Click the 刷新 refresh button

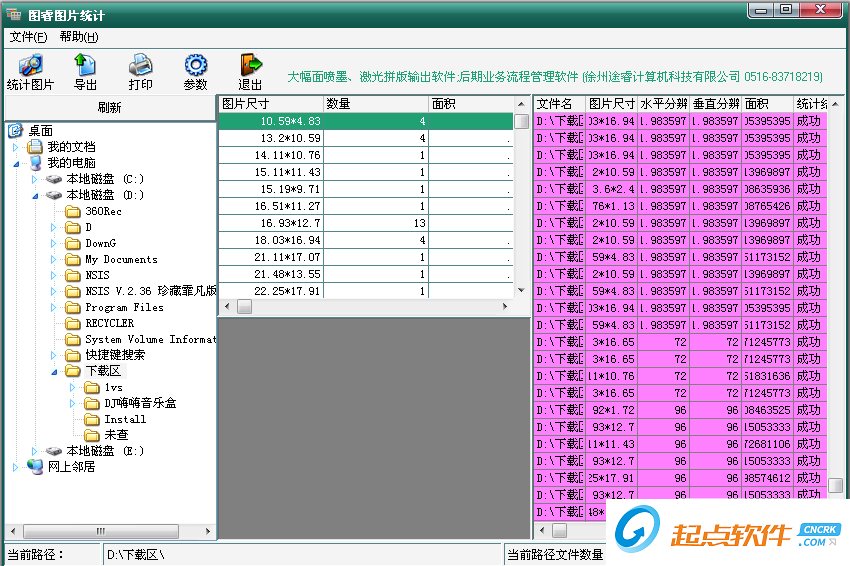109,108
